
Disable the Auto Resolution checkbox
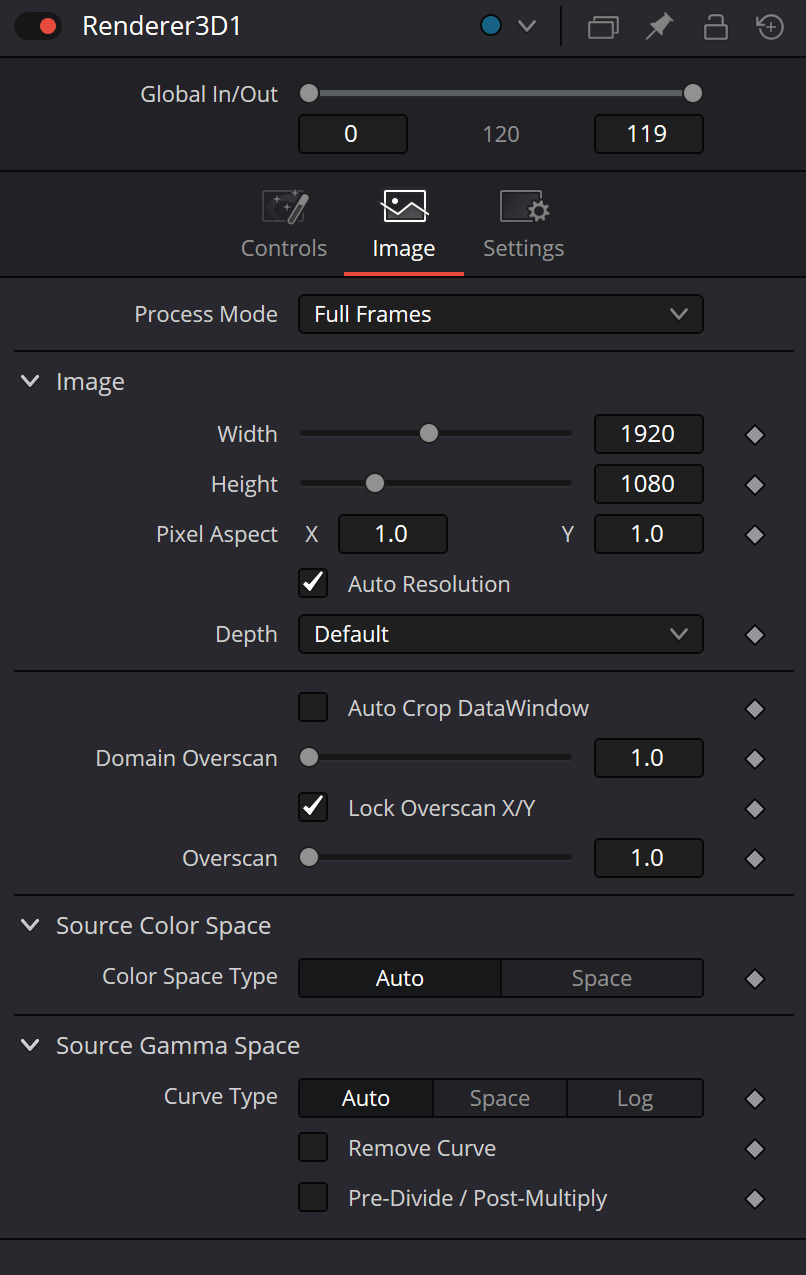[313, 583]
